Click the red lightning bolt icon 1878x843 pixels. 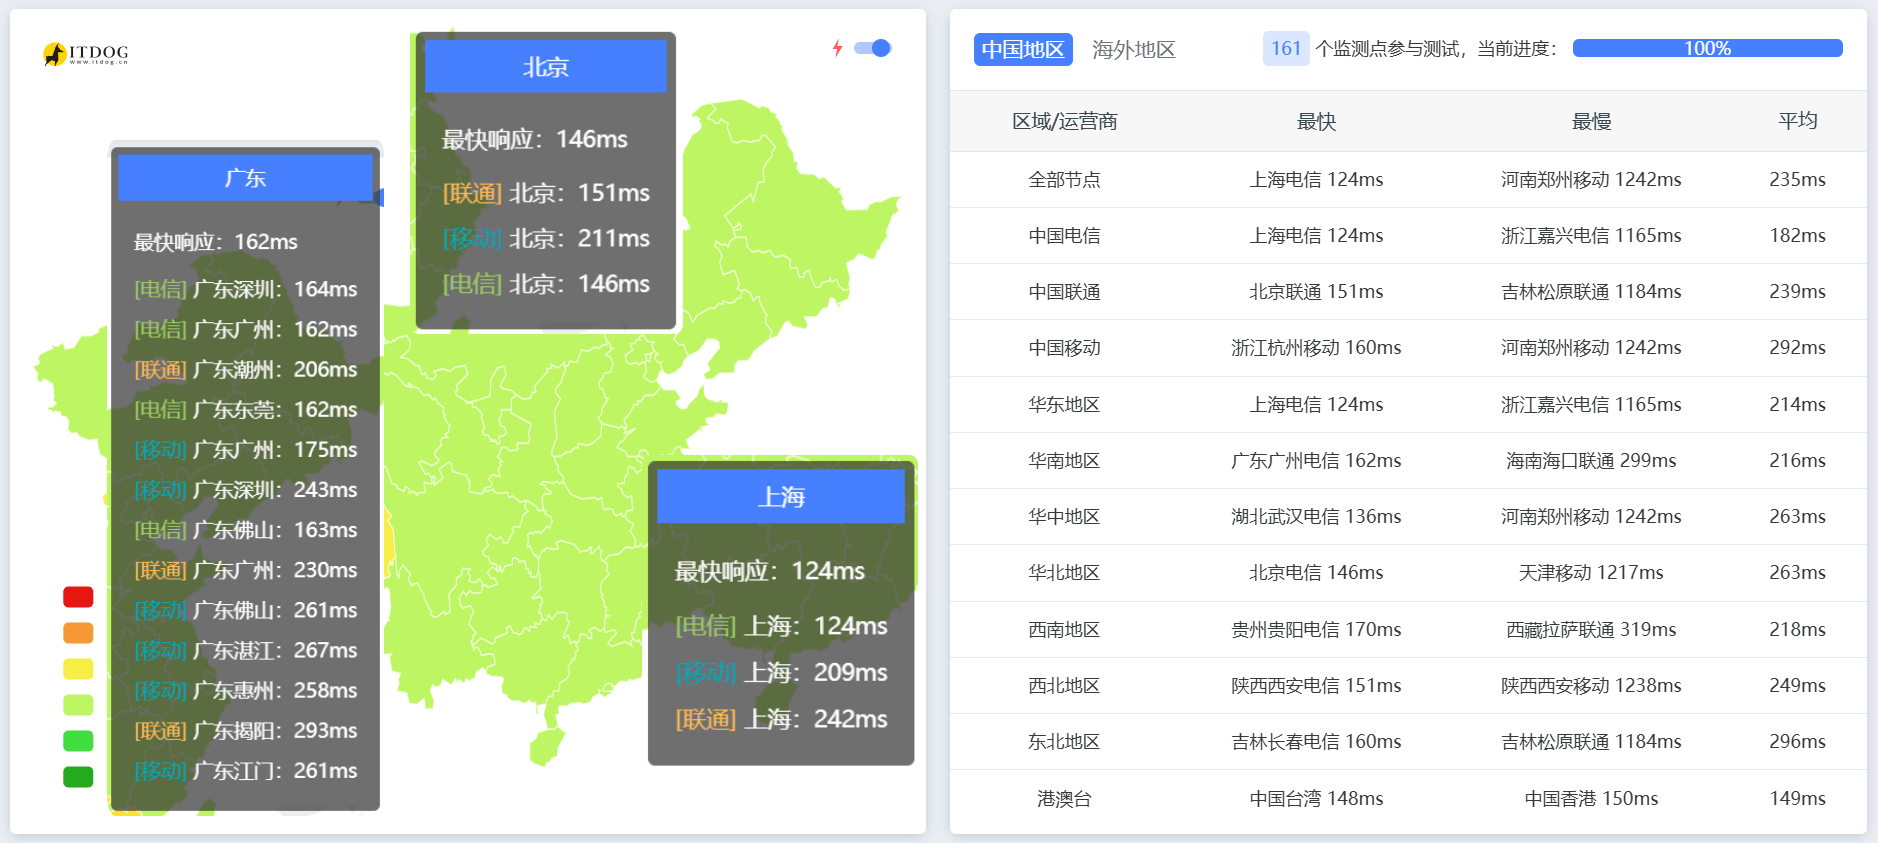837,48
